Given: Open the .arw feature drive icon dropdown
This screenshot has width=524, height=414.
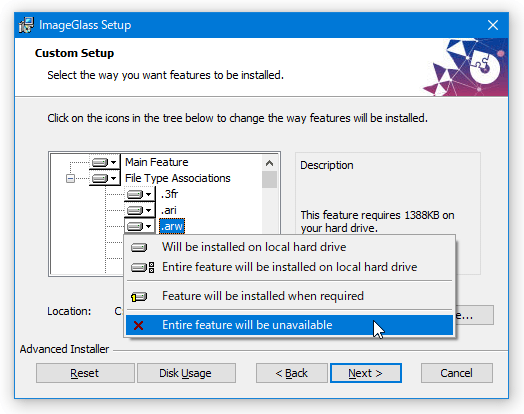Looking at the screenshot, I should point(140,226).
